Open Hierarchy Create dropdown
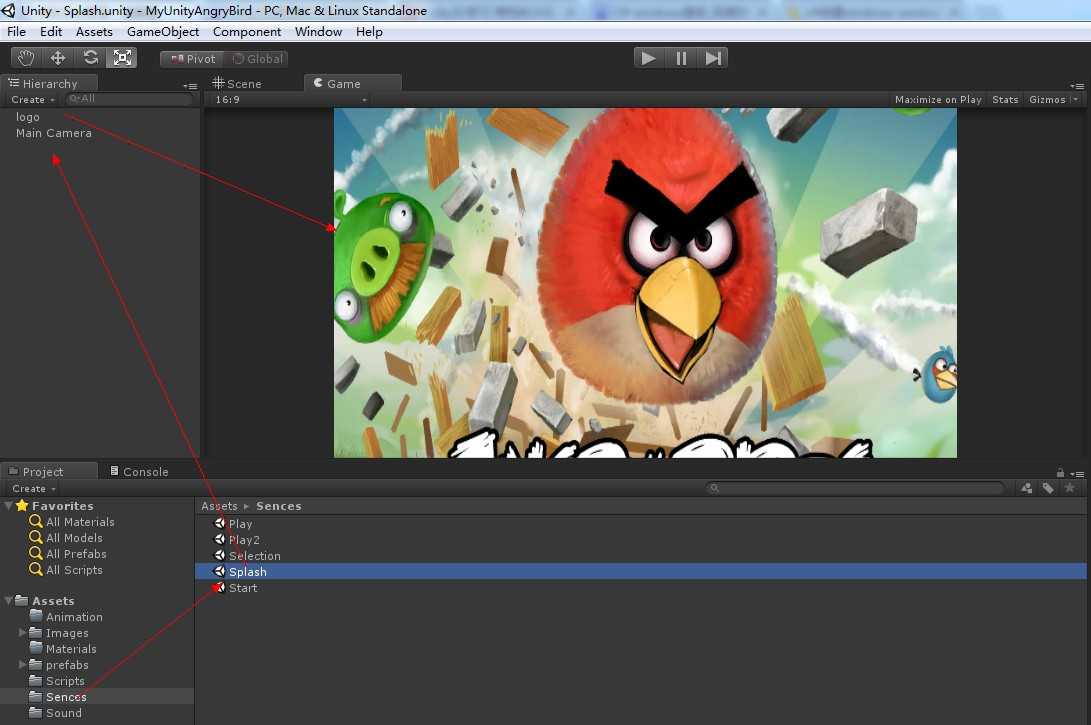This screenshot has height=725, width=1091. (33, 99)
